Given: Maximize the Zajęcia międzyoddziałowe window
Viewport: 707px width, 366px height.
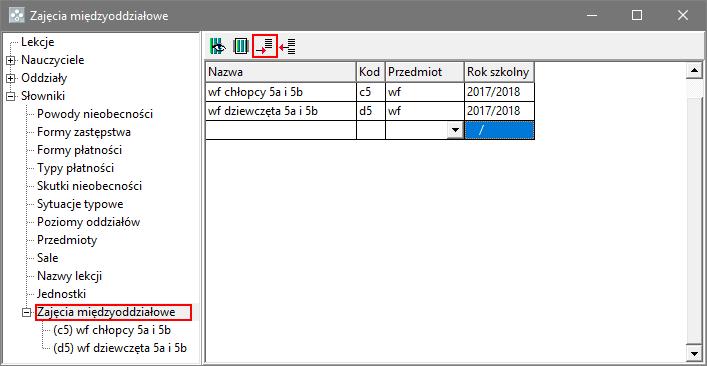Looking at the screenshot, I should pyautogui.click(x=637, y=16).
